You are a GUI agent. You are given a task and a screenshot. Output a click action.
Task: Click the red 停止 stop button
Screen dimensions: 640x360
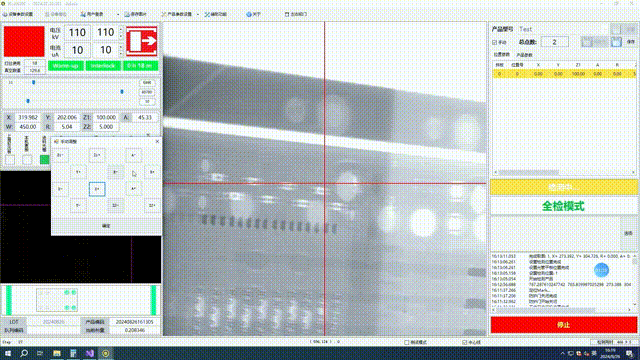(x=563, y=325)
